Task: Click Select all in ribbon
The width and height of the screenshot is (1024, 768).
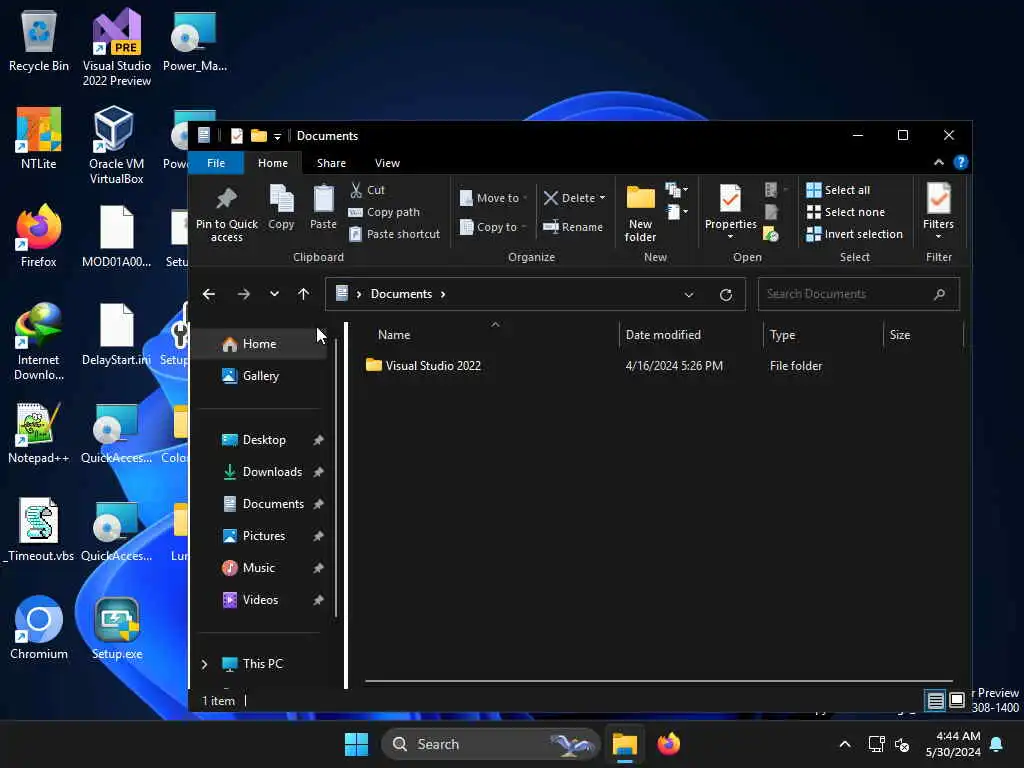Action: [x=838, y=190]
